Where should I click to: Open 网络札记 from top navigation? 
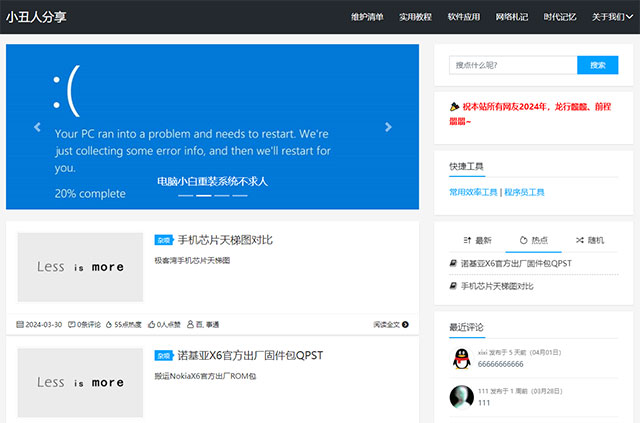[x=511, y=17]
